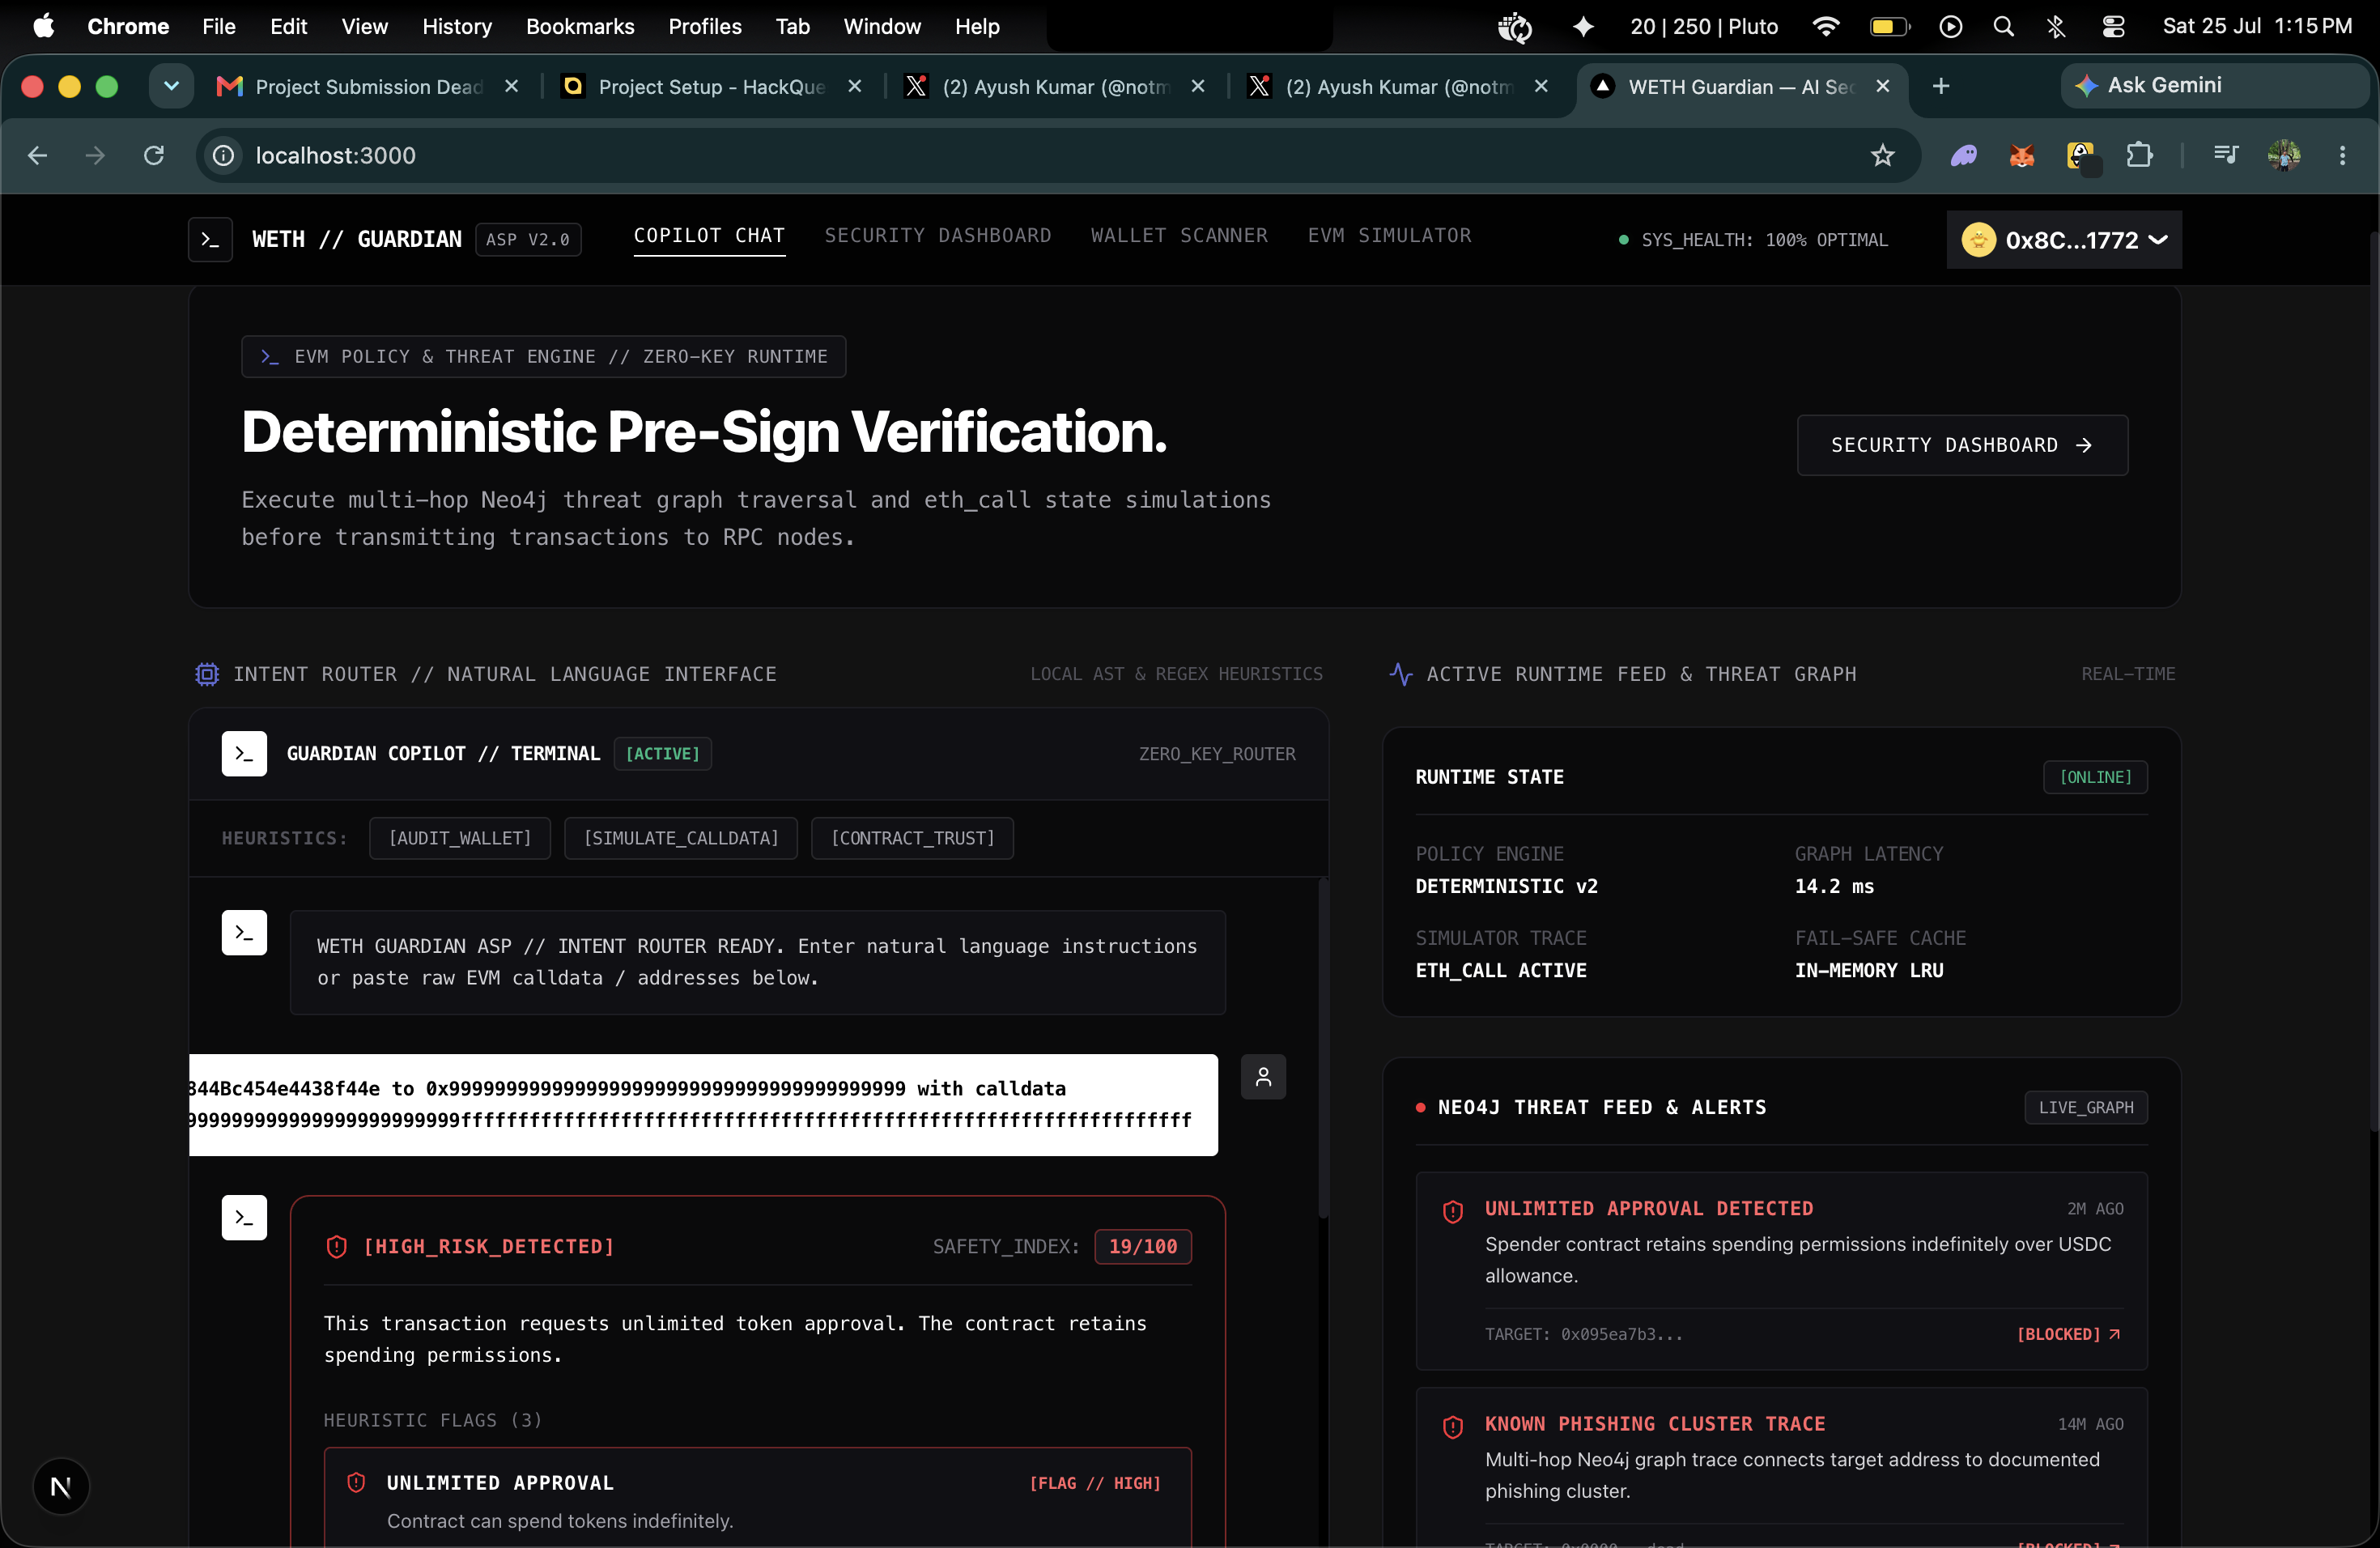Open the WALLET SCANNER tab
Screen dimensions: 2380x1548
tap(1179, 236)
